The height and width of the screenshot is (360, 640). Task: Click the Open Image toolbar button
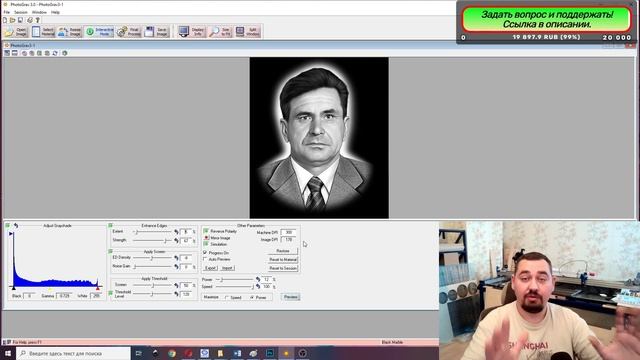click(x=16, y=31)
